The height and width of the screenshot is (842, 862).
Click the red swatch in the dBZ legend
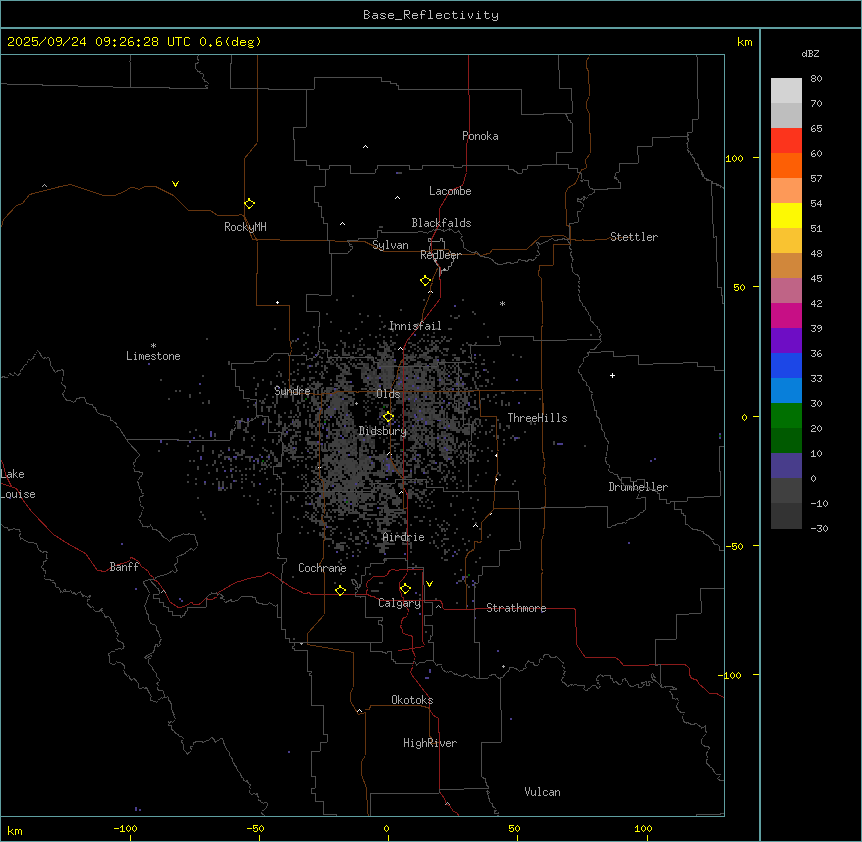(x=786, y=141)
